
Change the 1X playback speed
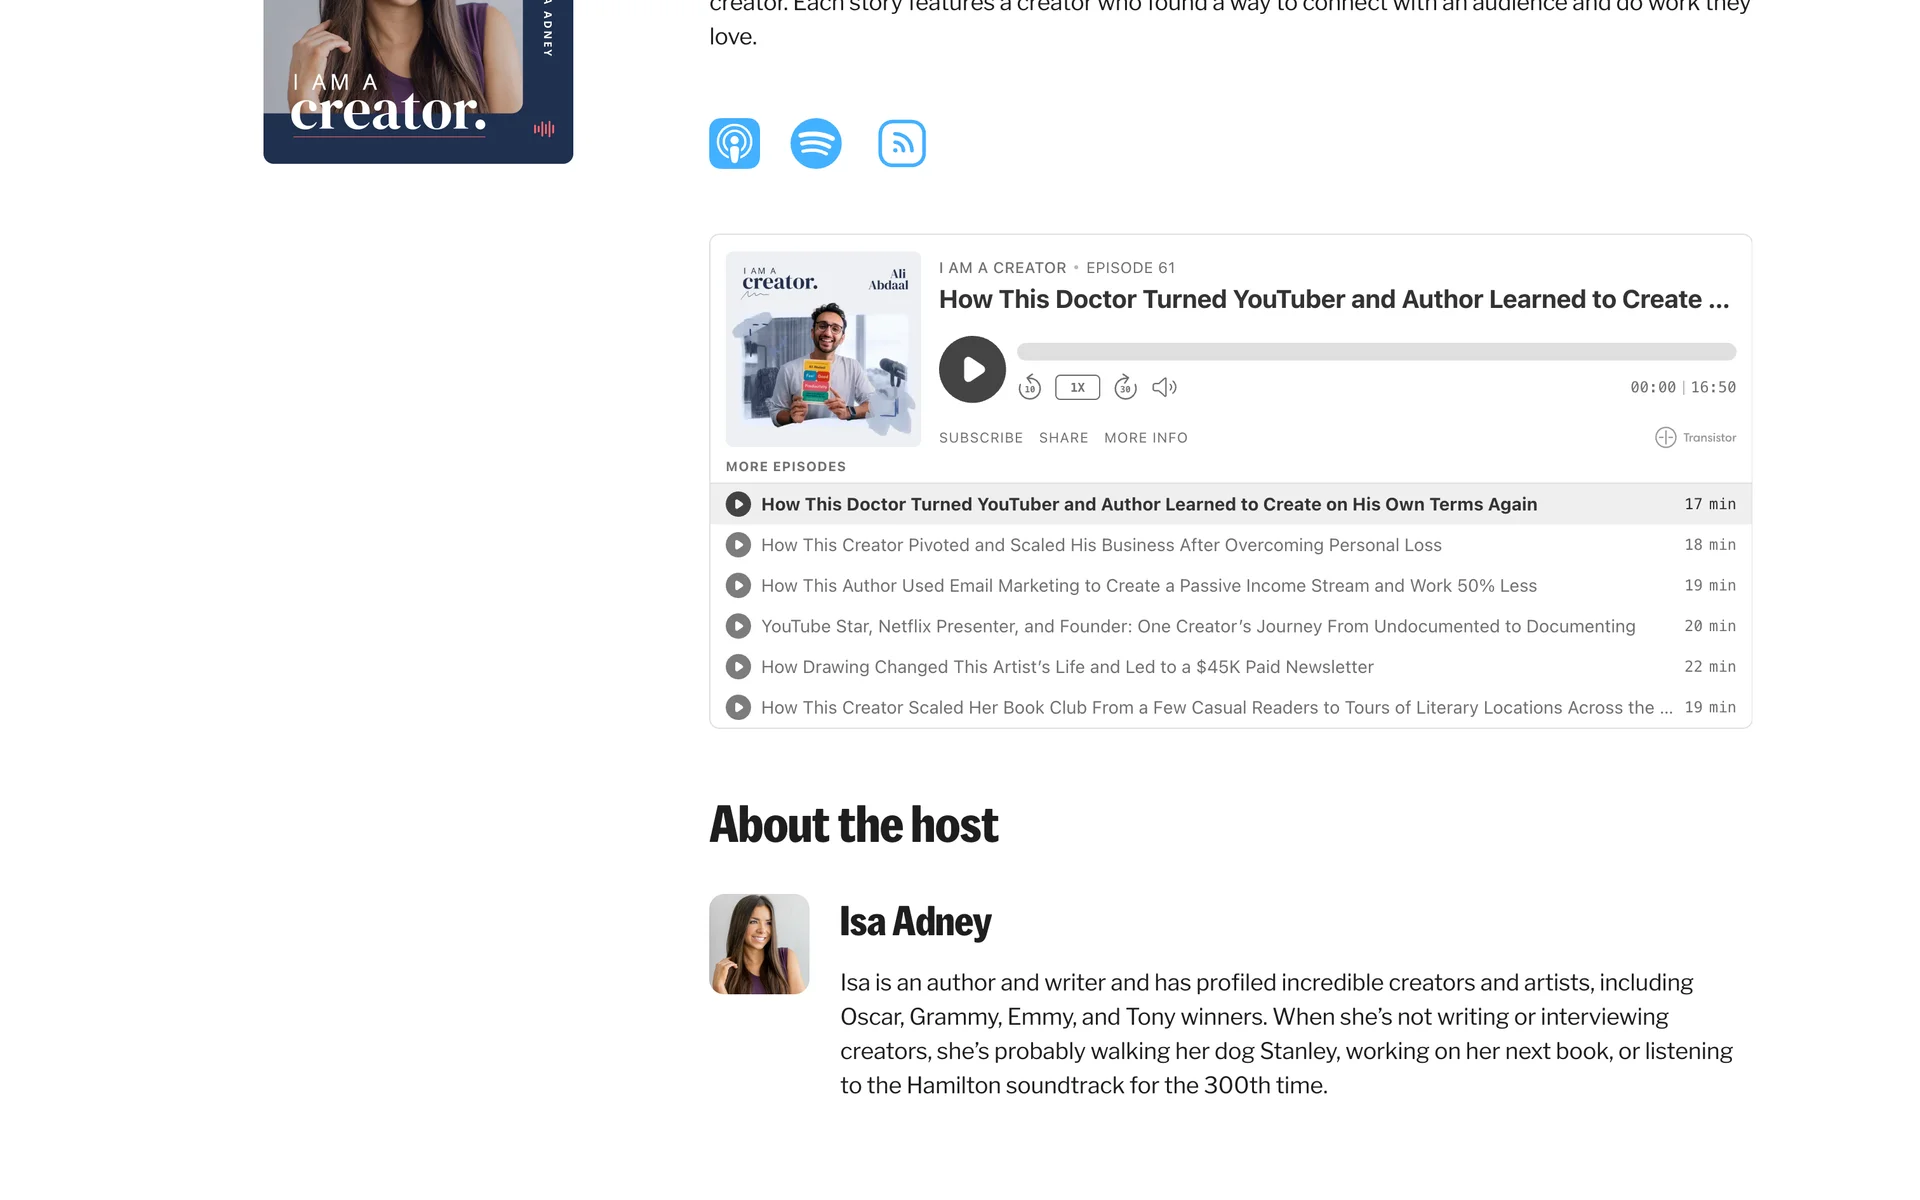point(1077,387)
